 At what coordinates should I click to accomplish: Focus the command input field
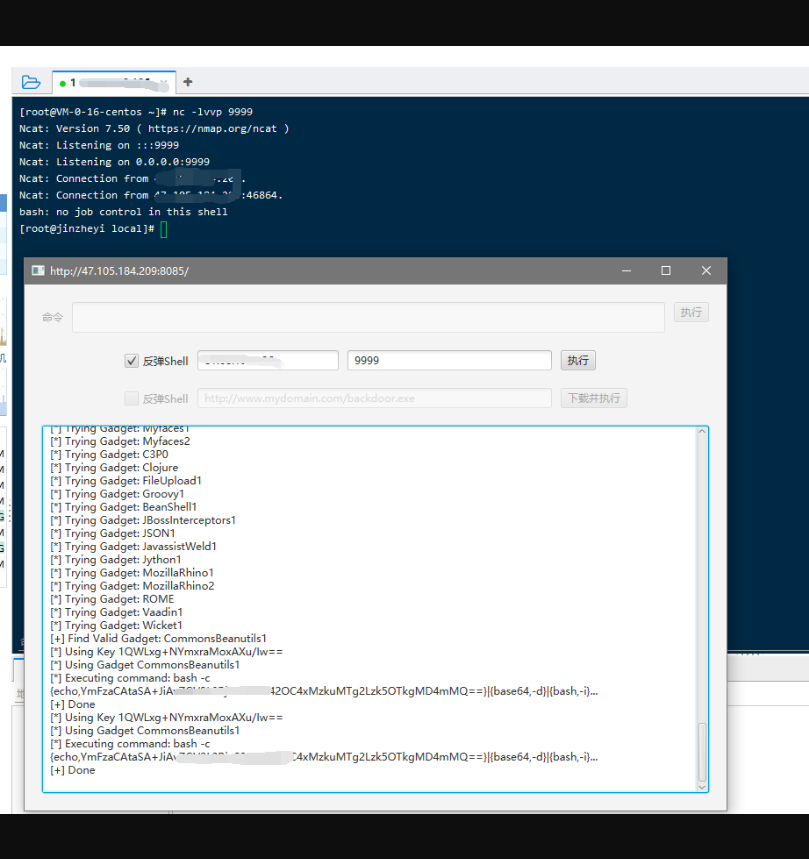coord(368,317)
